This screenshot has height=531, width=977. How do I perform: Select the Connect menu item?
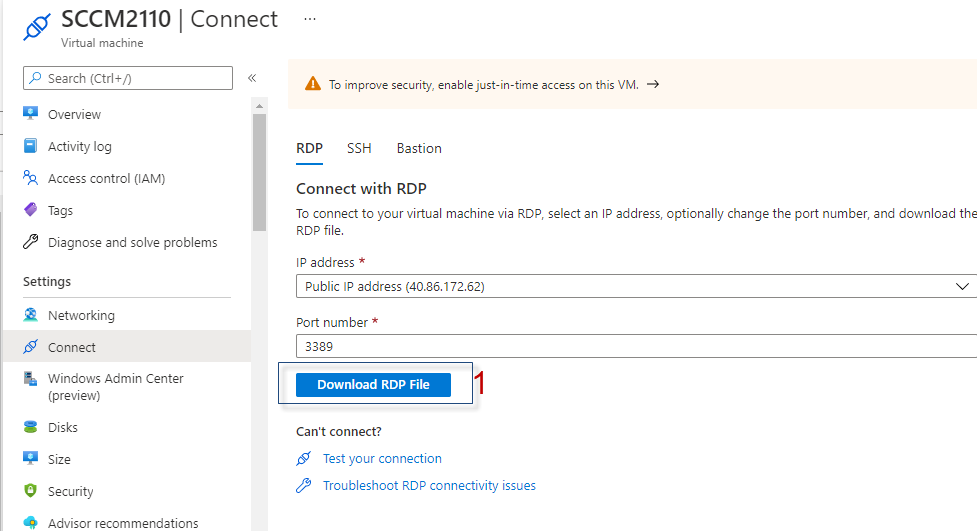pos(127,347)
